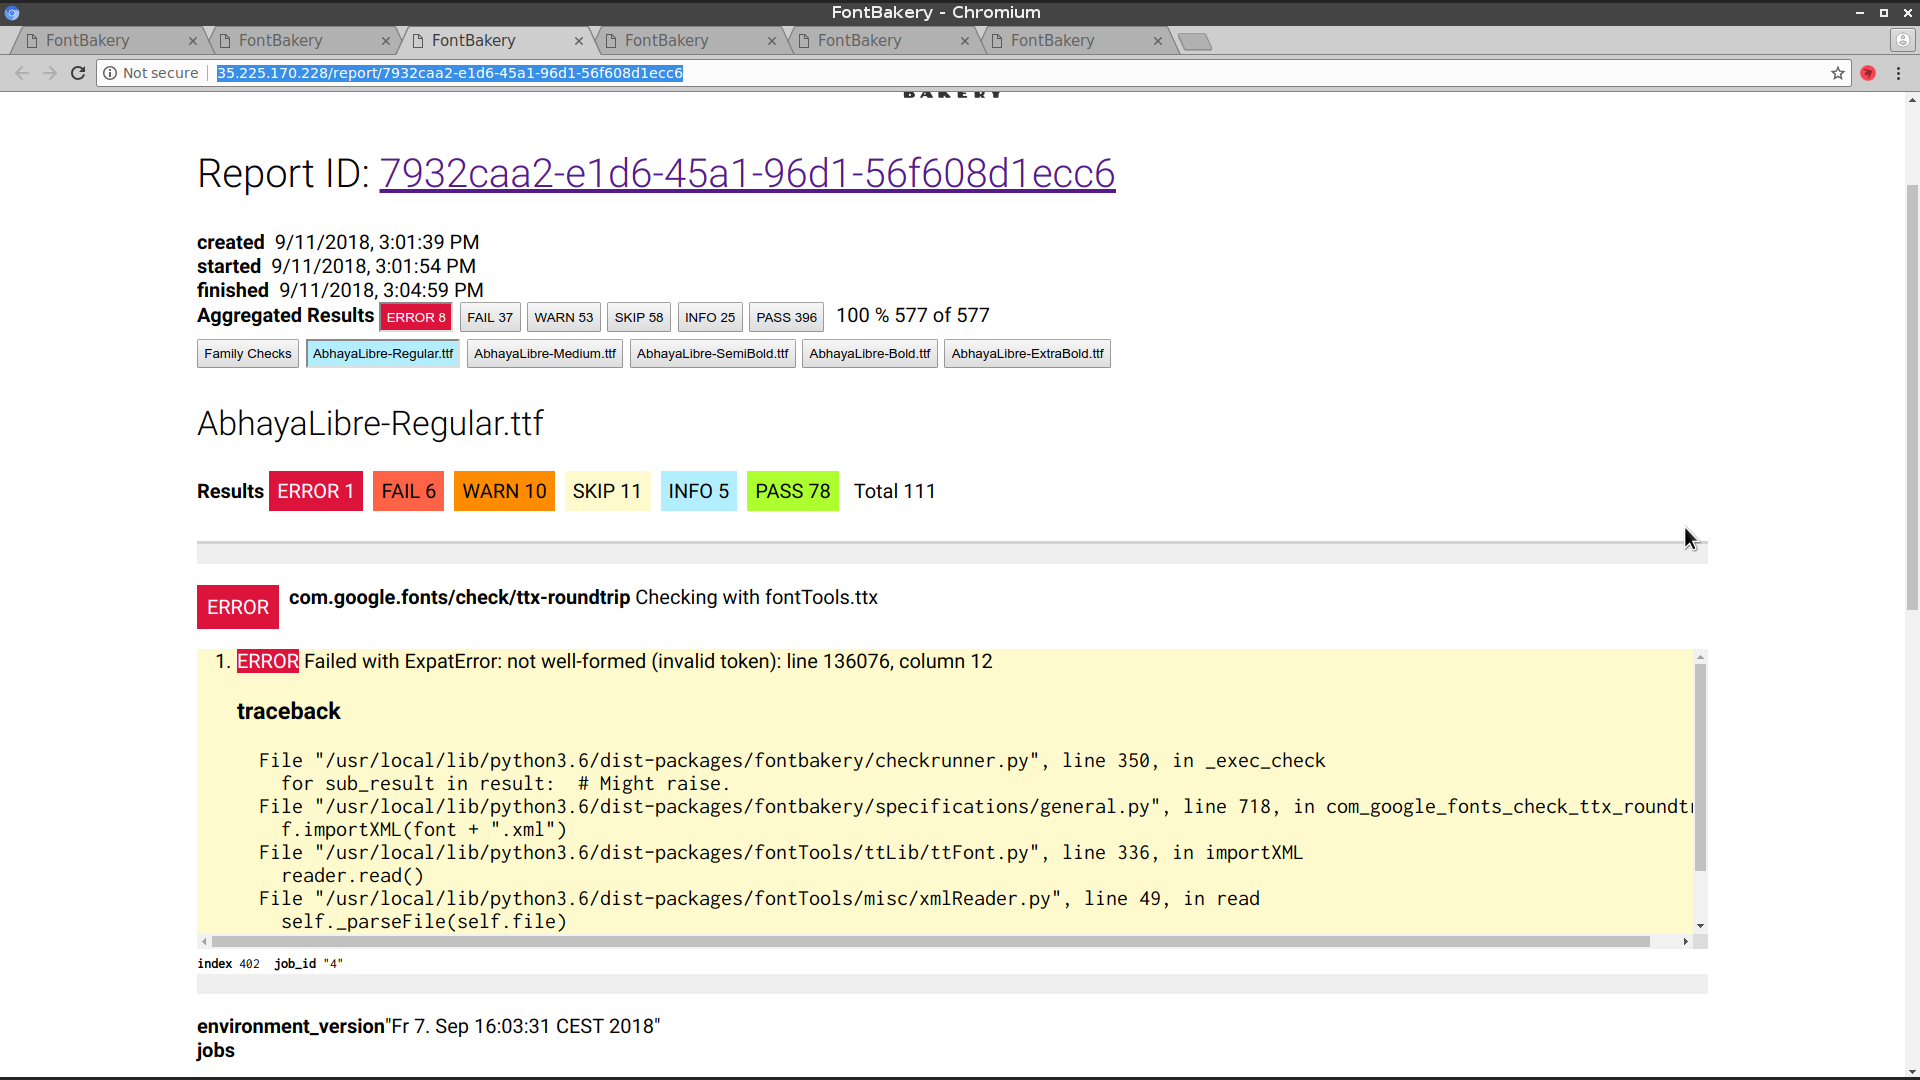
Task: Bookmark this page via the star icon
Action: click(1838, 73)
